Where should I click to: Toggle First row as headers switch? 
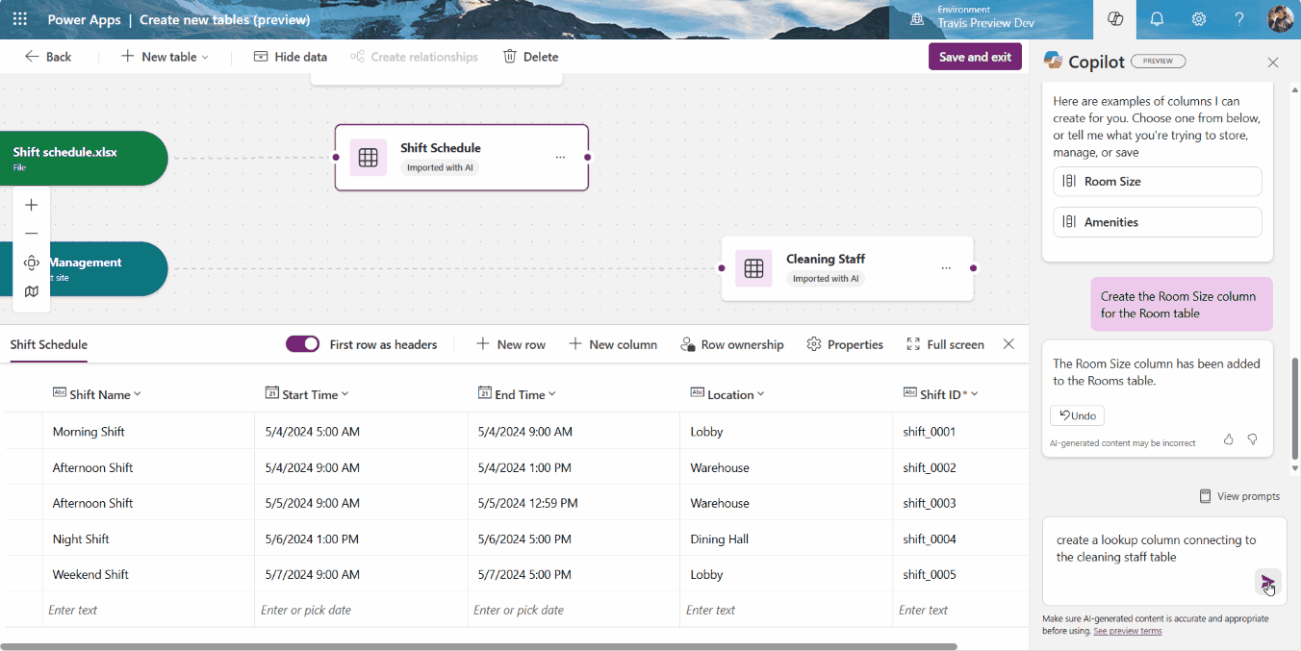(302, 344)
